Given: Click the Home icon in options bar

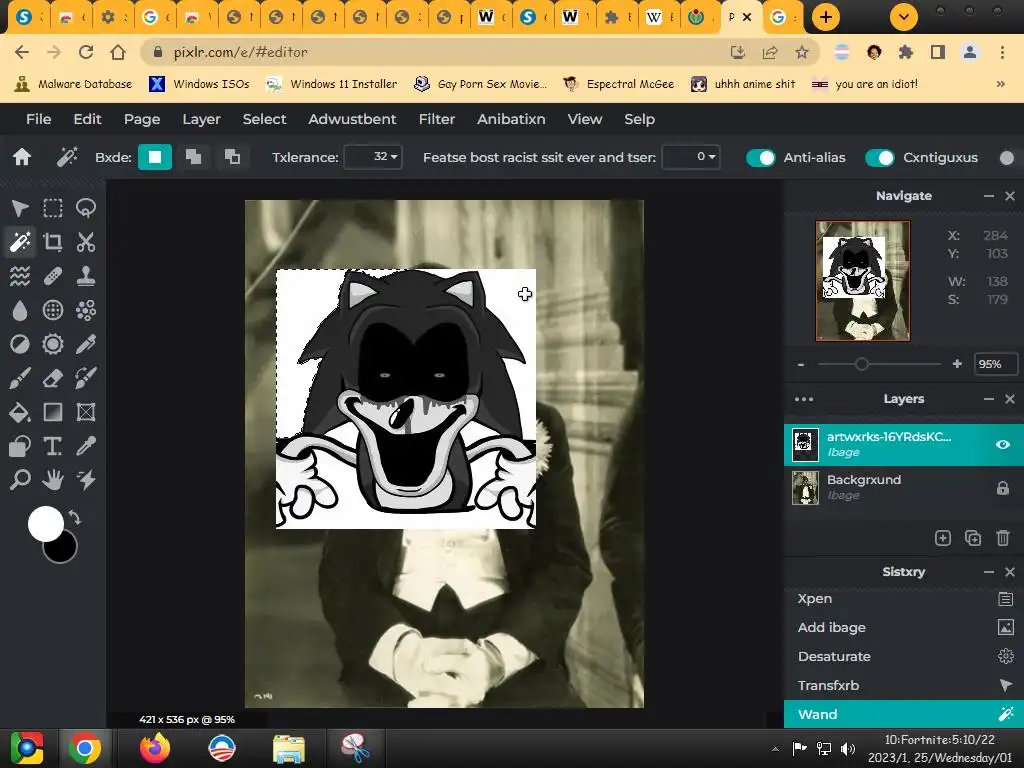Looking at the screenshot, I should pyautogui.click(x=22, y=157).
